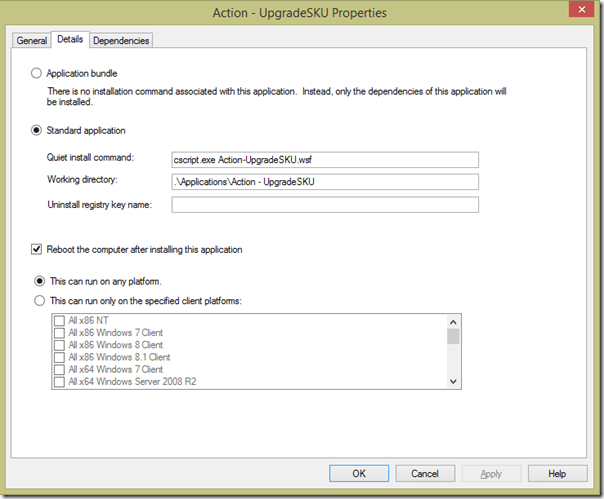This screenshot has height=499, width=604.
Task: Uncheck Reboot the computer after installing
Action: pos(38,249)
